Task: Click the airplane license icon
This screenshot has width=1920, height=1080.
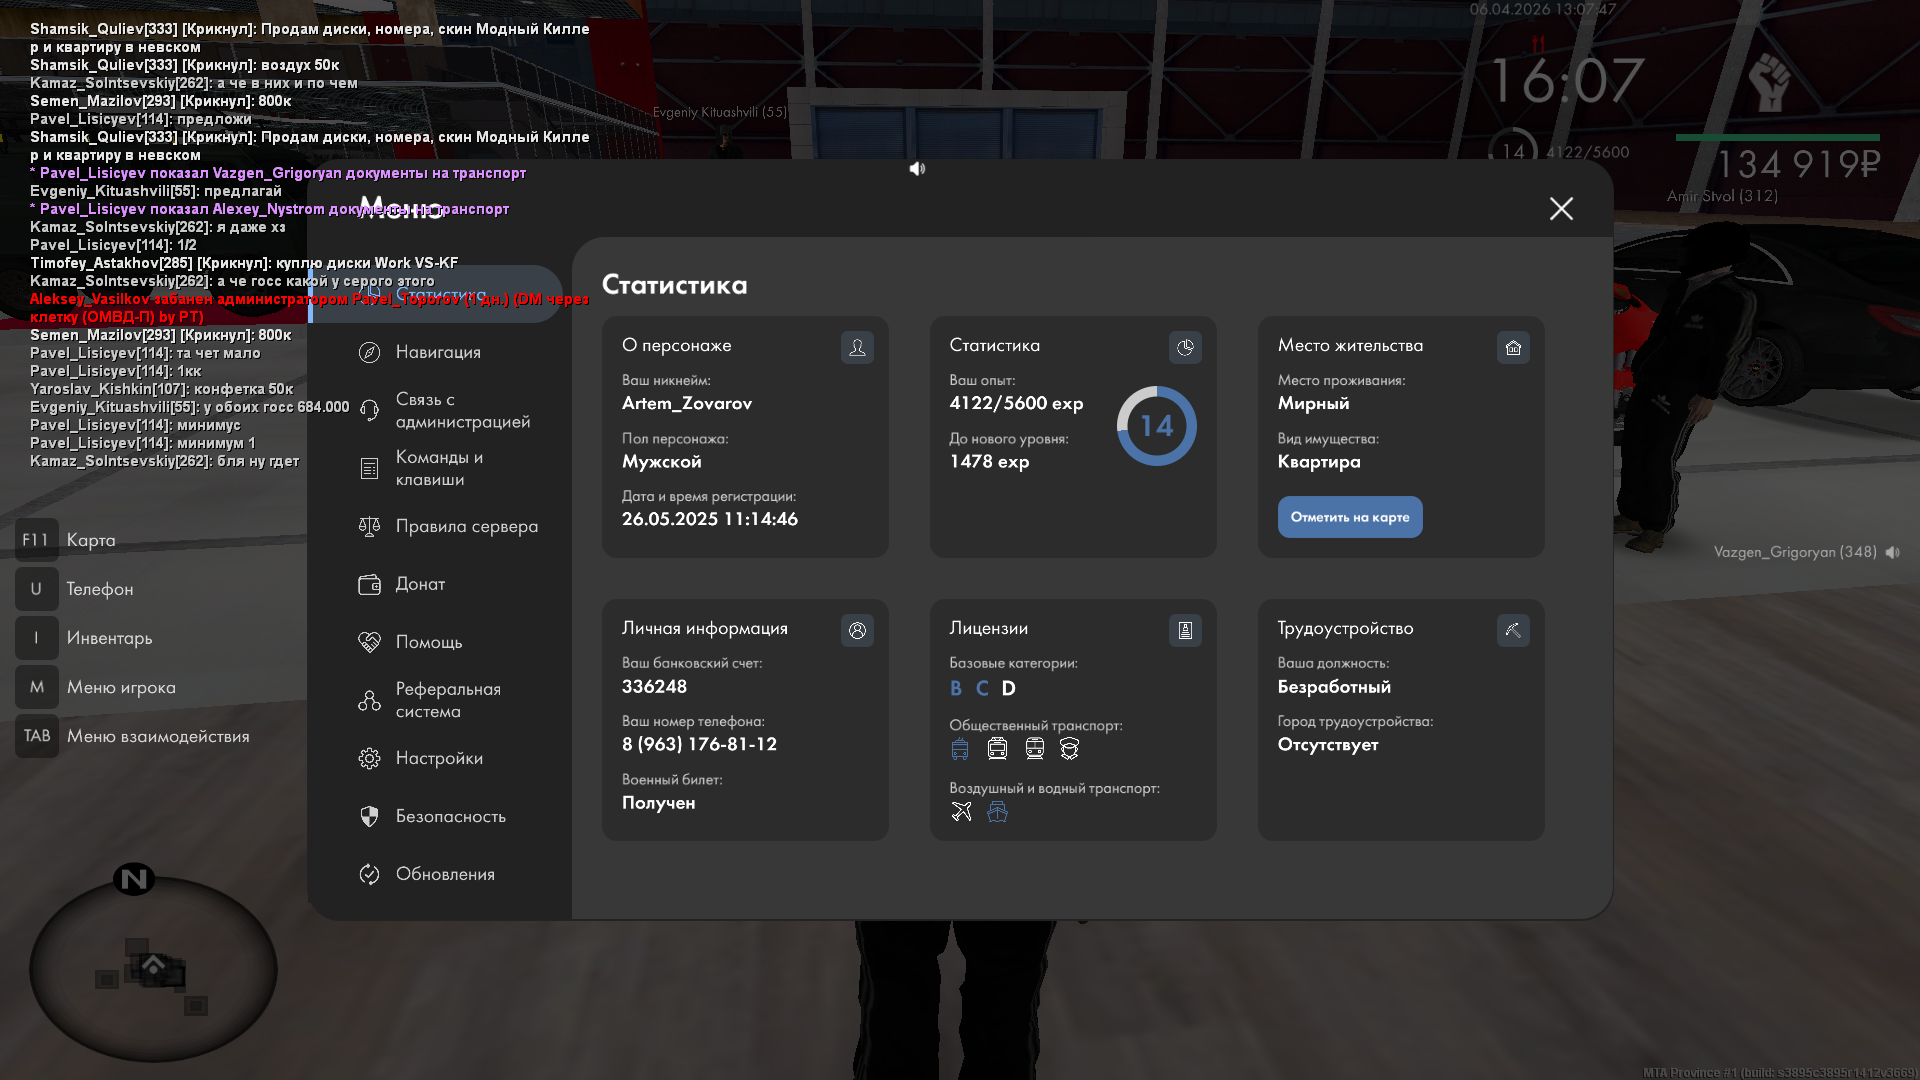Action: pos(961,811)
